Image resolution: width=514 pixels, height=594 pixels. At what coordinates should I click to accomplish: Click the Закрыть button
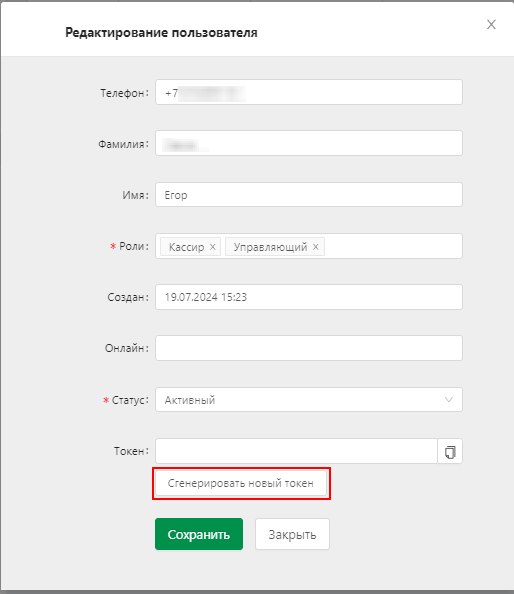point(292,534)
